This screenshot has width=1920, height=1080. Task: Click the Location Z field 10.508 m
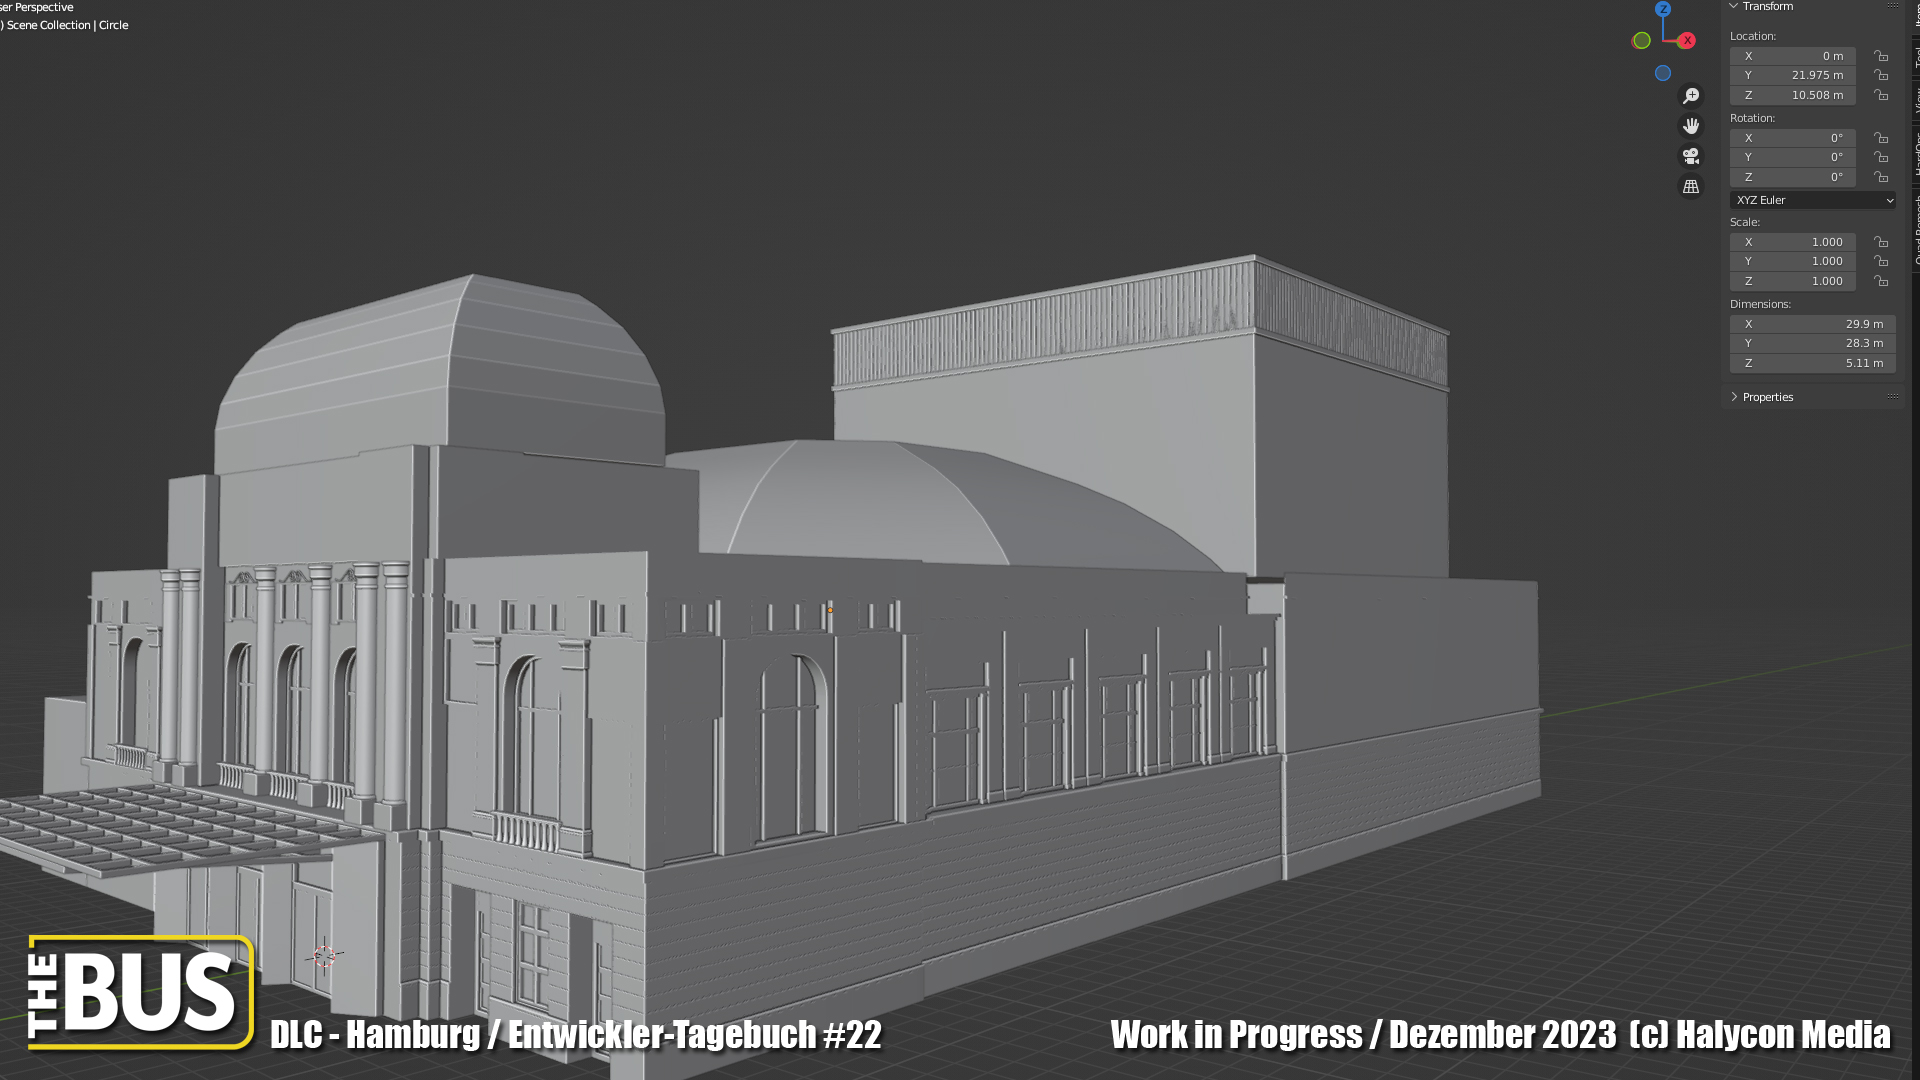click(x=1792, y=95)
